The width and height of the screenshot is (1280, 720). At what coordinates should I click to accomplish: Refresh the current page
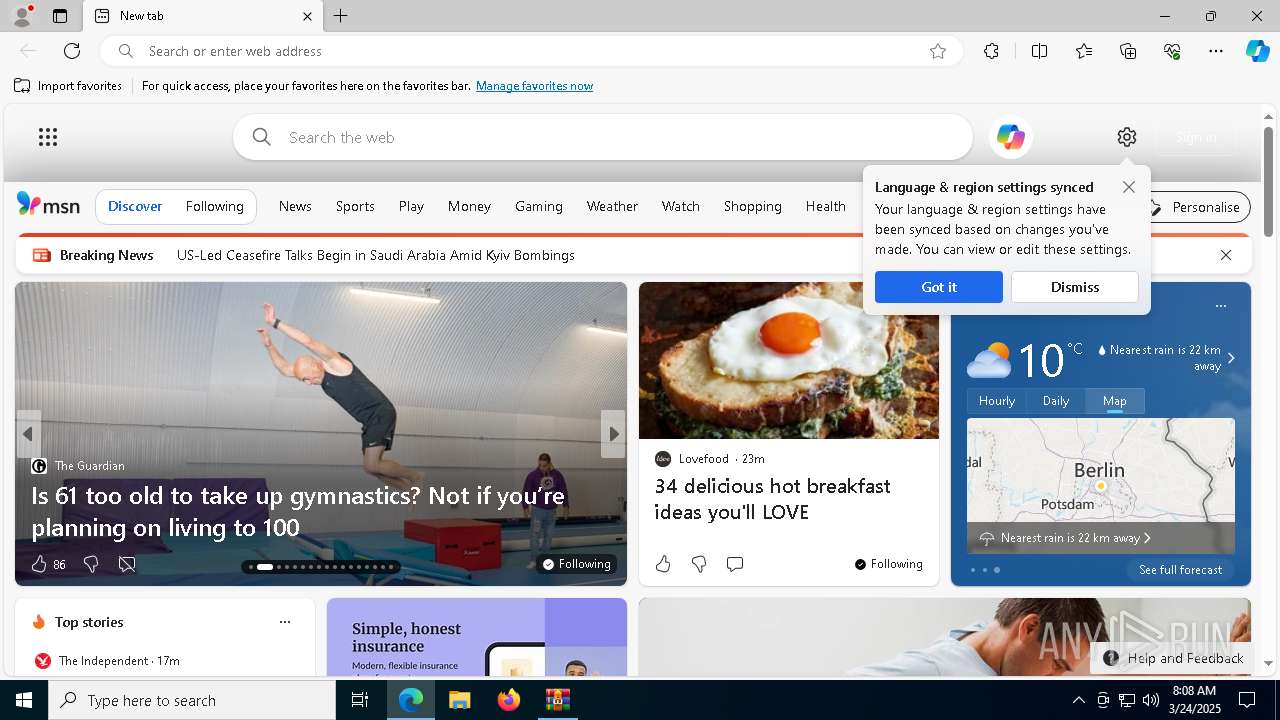(72, 51)
